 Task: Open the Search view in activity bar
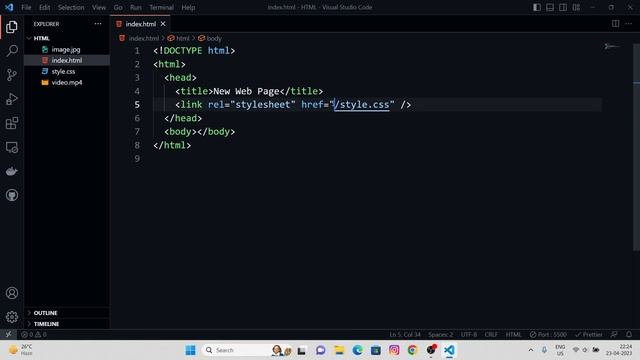[12, 51]
